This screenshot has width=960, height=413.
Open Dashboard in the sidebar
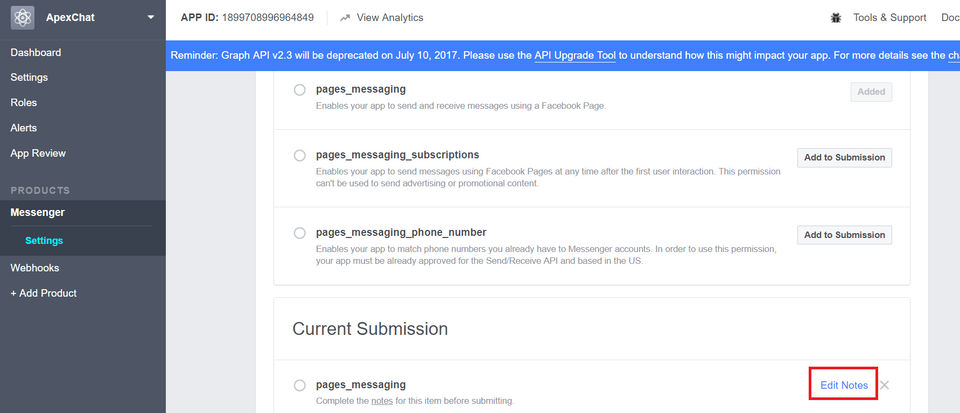(x=36, y=52)
